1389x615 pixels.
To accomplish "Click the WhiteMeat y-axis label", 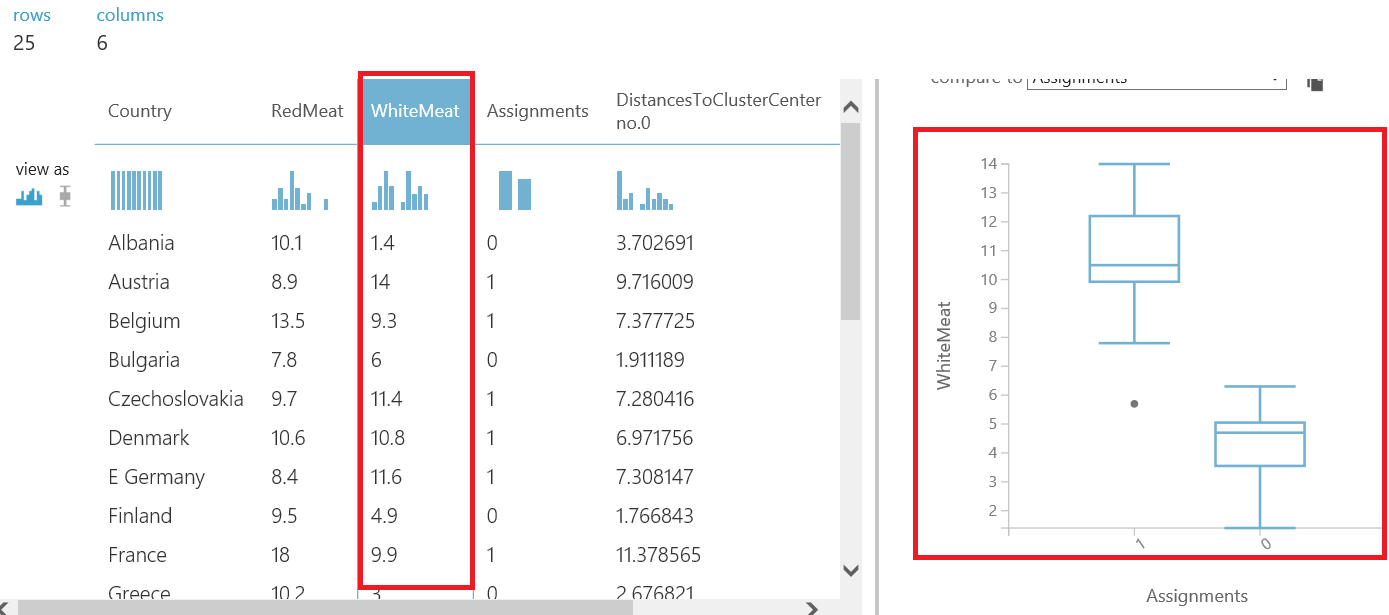I will pos(943,345).
